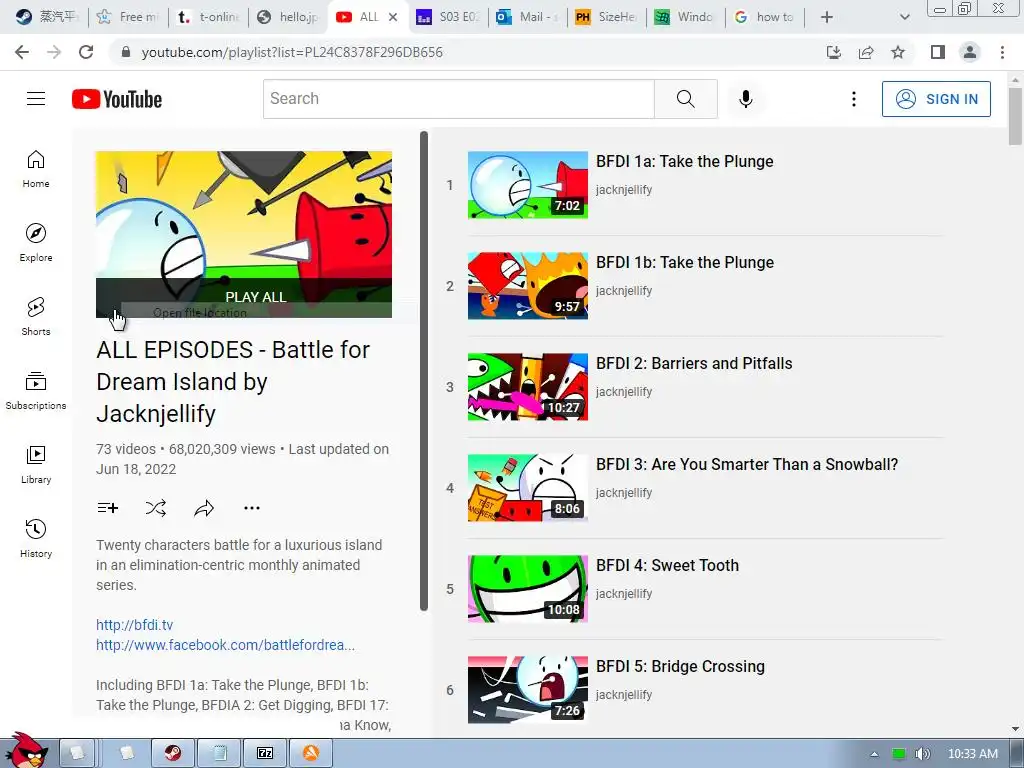The height and width of the screenshot is (768, 1024).
Task: Open Library in sidebar
Action: [x=36, y=464]
